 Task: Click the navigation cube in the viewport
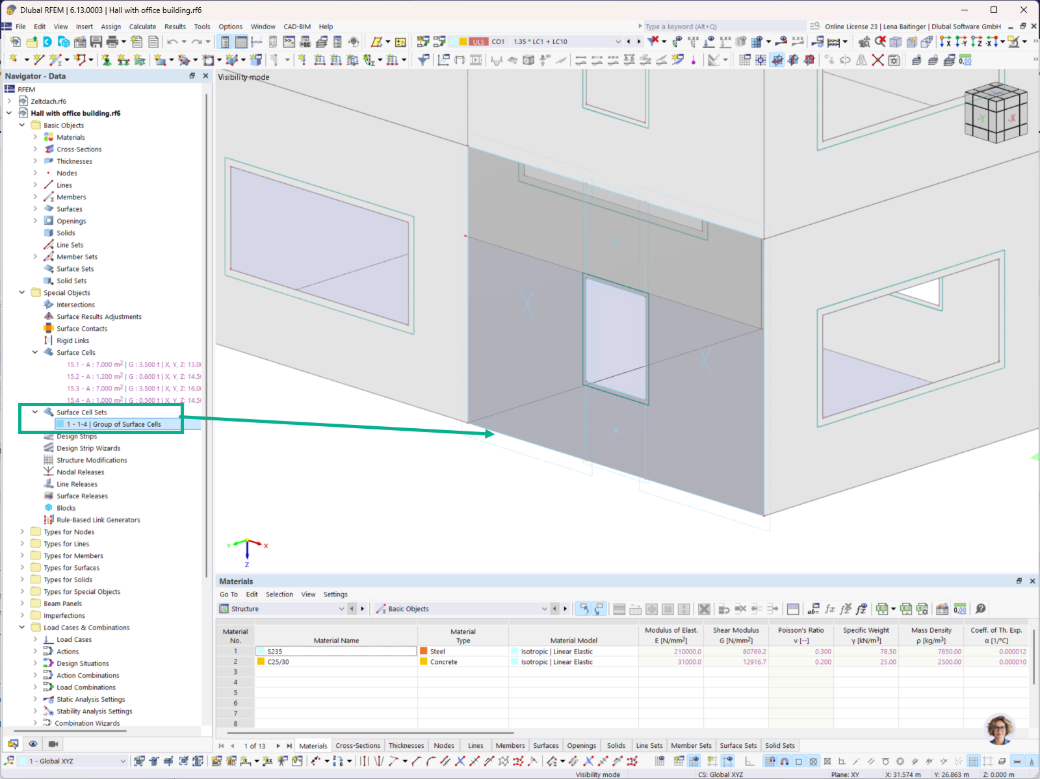[995, 113]
